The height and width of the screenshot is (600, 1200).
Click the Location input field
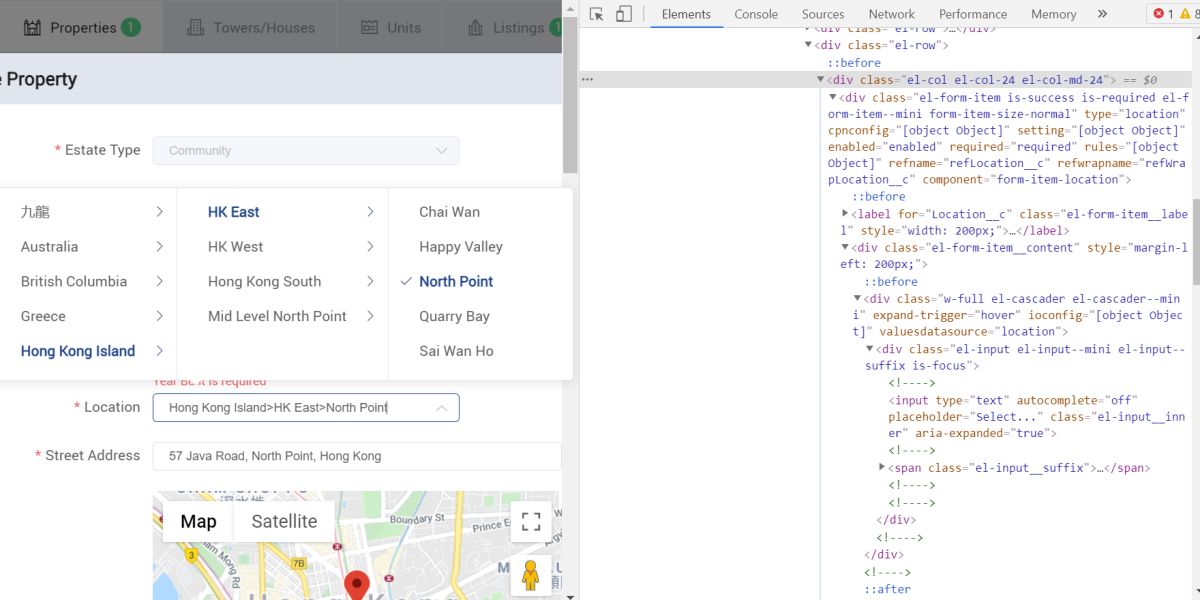(x=306, y=407)
